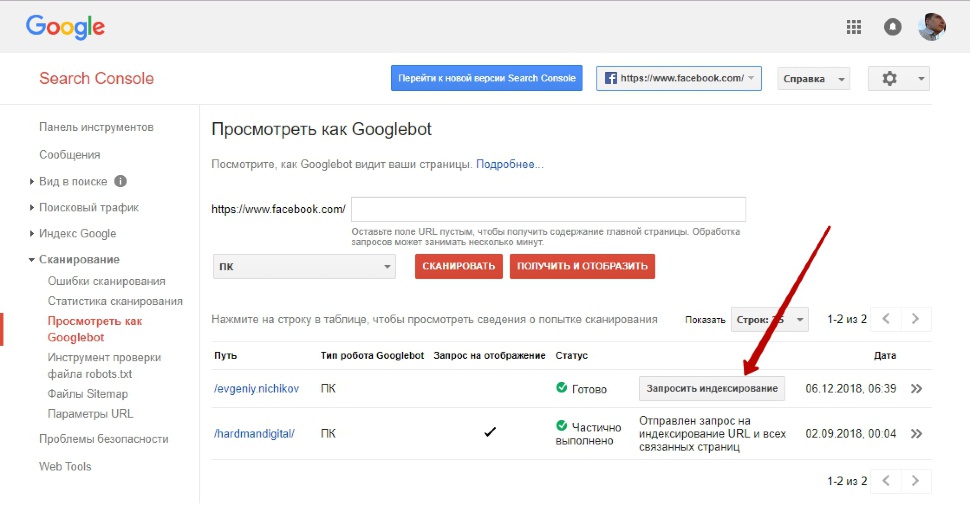Open the Google apps grid icon
The image size is (970, 506).
pyautogui.click(x=854, y=27)
